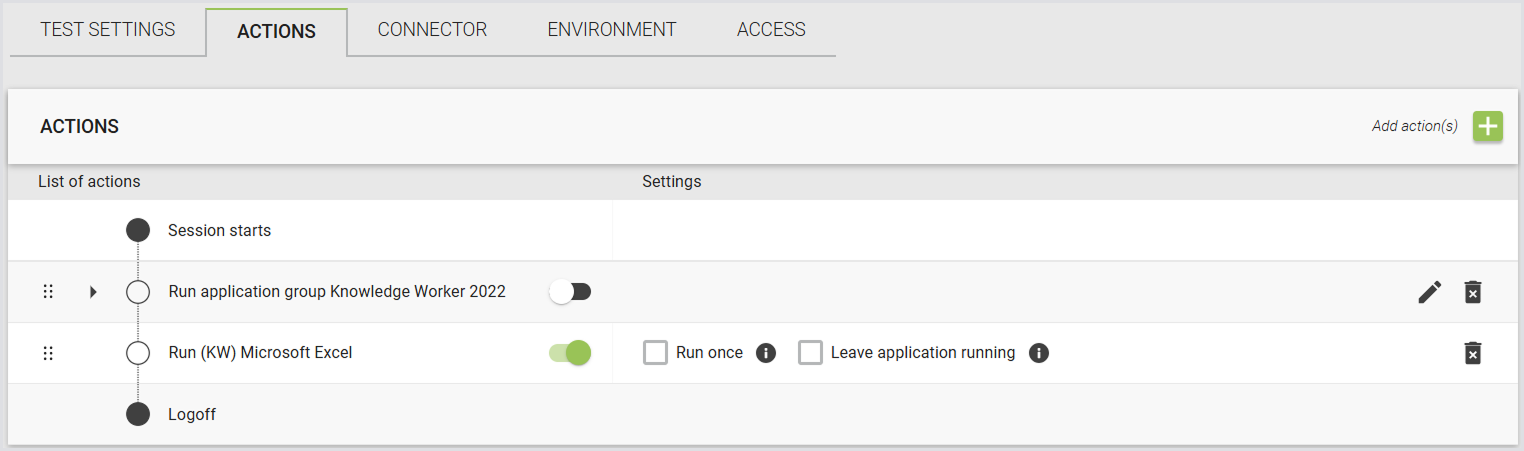This screenshot has height=451, width=1524.
Task: Check the Leave application running checkbox
Action: (x=810, y=353)
